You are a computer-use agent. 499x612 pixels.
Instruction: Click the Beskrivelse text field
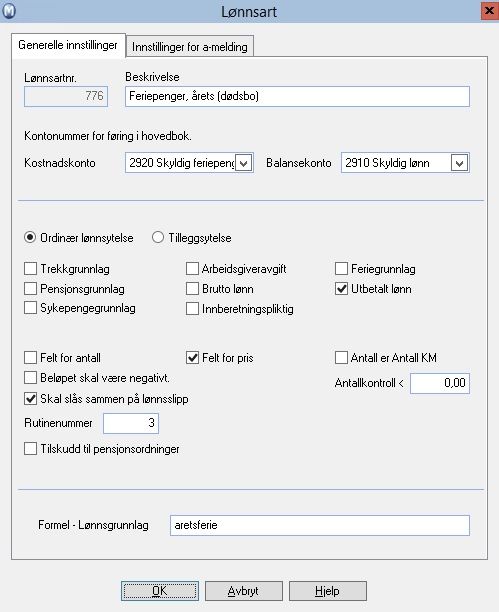(297, 96)
